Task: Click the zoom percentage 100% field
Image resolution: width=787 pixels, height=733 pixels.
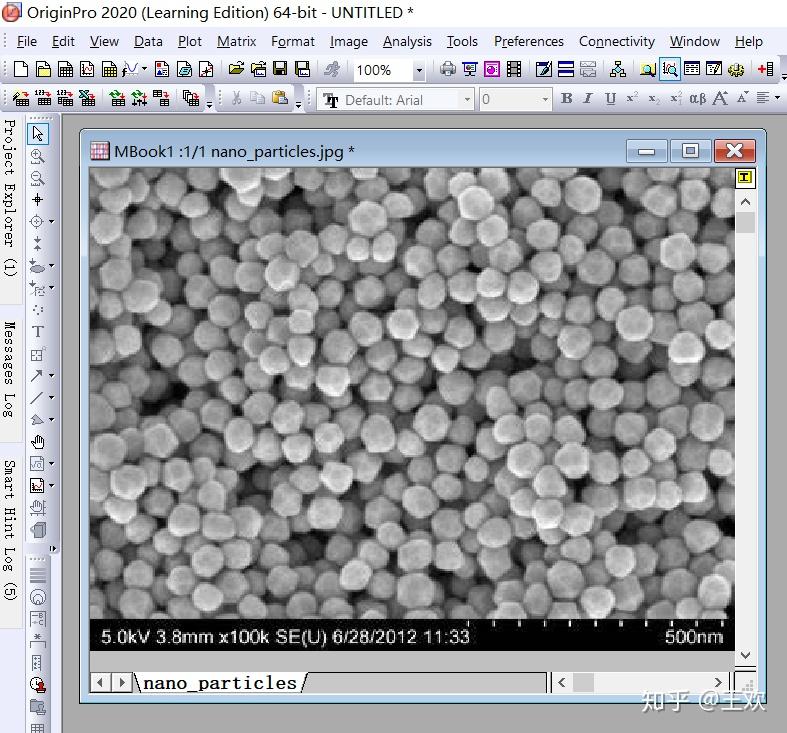Action: coord(383,70)
